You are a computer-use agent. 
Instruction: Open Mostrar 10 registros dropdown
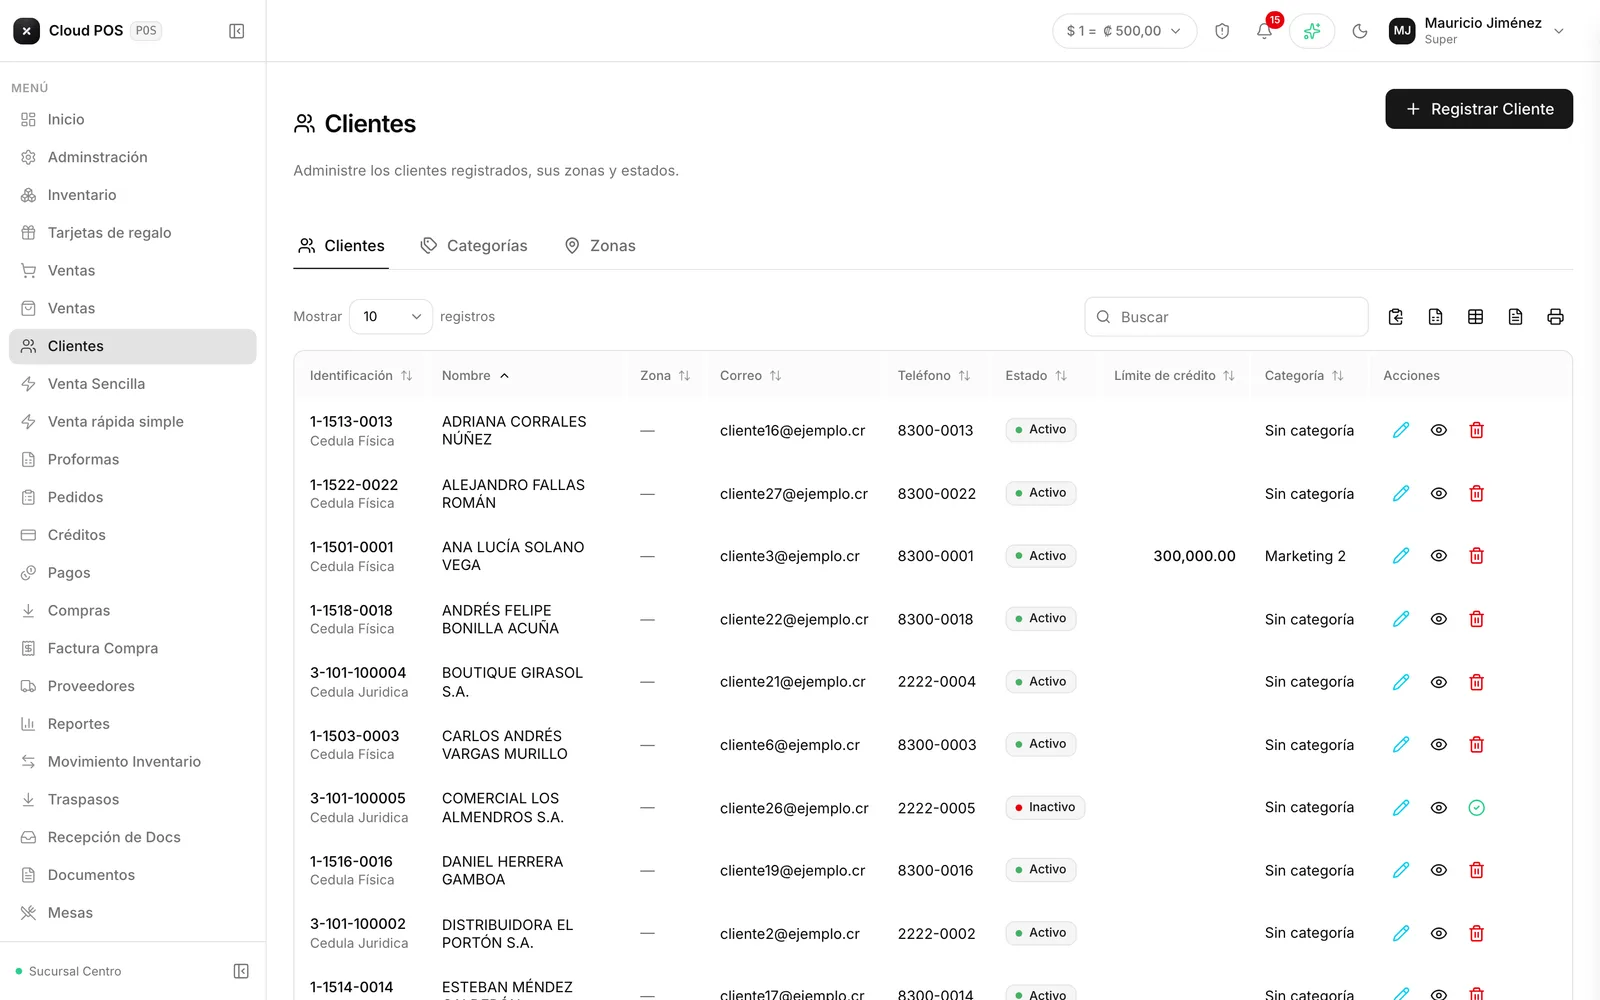pyautogui.click(x=391, y=317)
